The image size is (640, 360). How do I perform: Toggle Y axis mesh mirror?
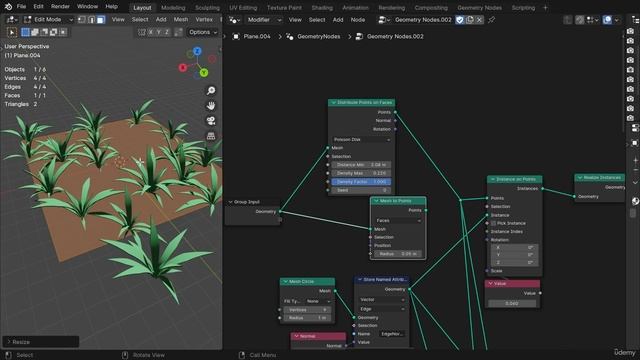coord(159,32)
